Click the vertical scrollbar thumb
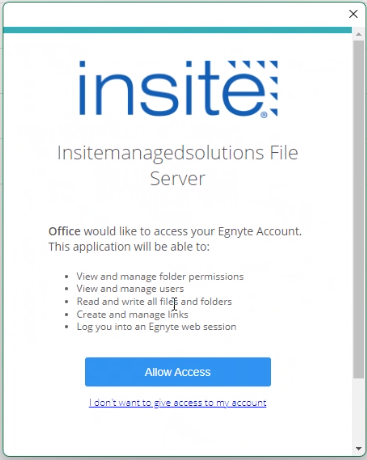 [359, 208]
